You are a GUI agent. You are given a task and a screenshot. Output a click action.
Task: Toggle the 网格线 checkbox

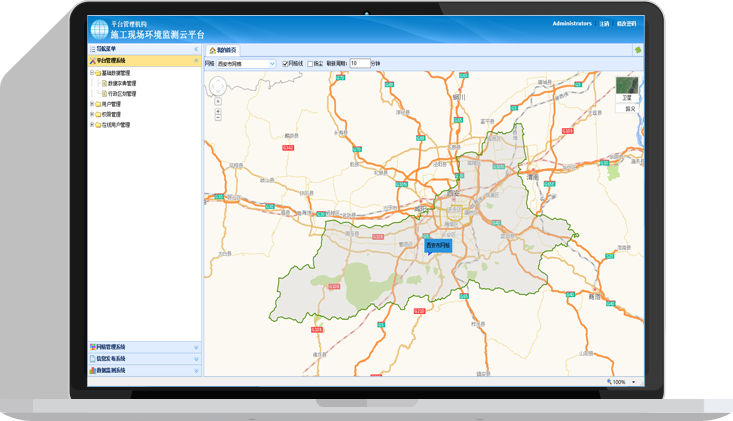285,64
